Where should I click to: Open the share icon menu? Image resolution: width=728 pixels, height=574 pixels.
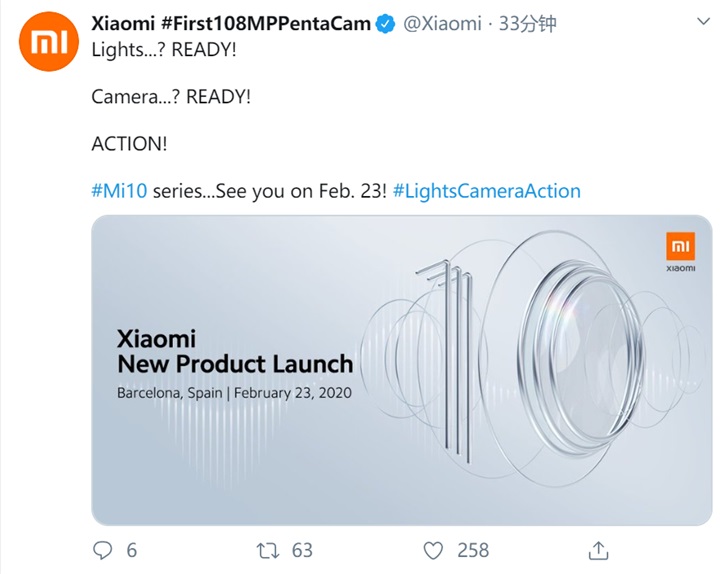pos(598,550)
